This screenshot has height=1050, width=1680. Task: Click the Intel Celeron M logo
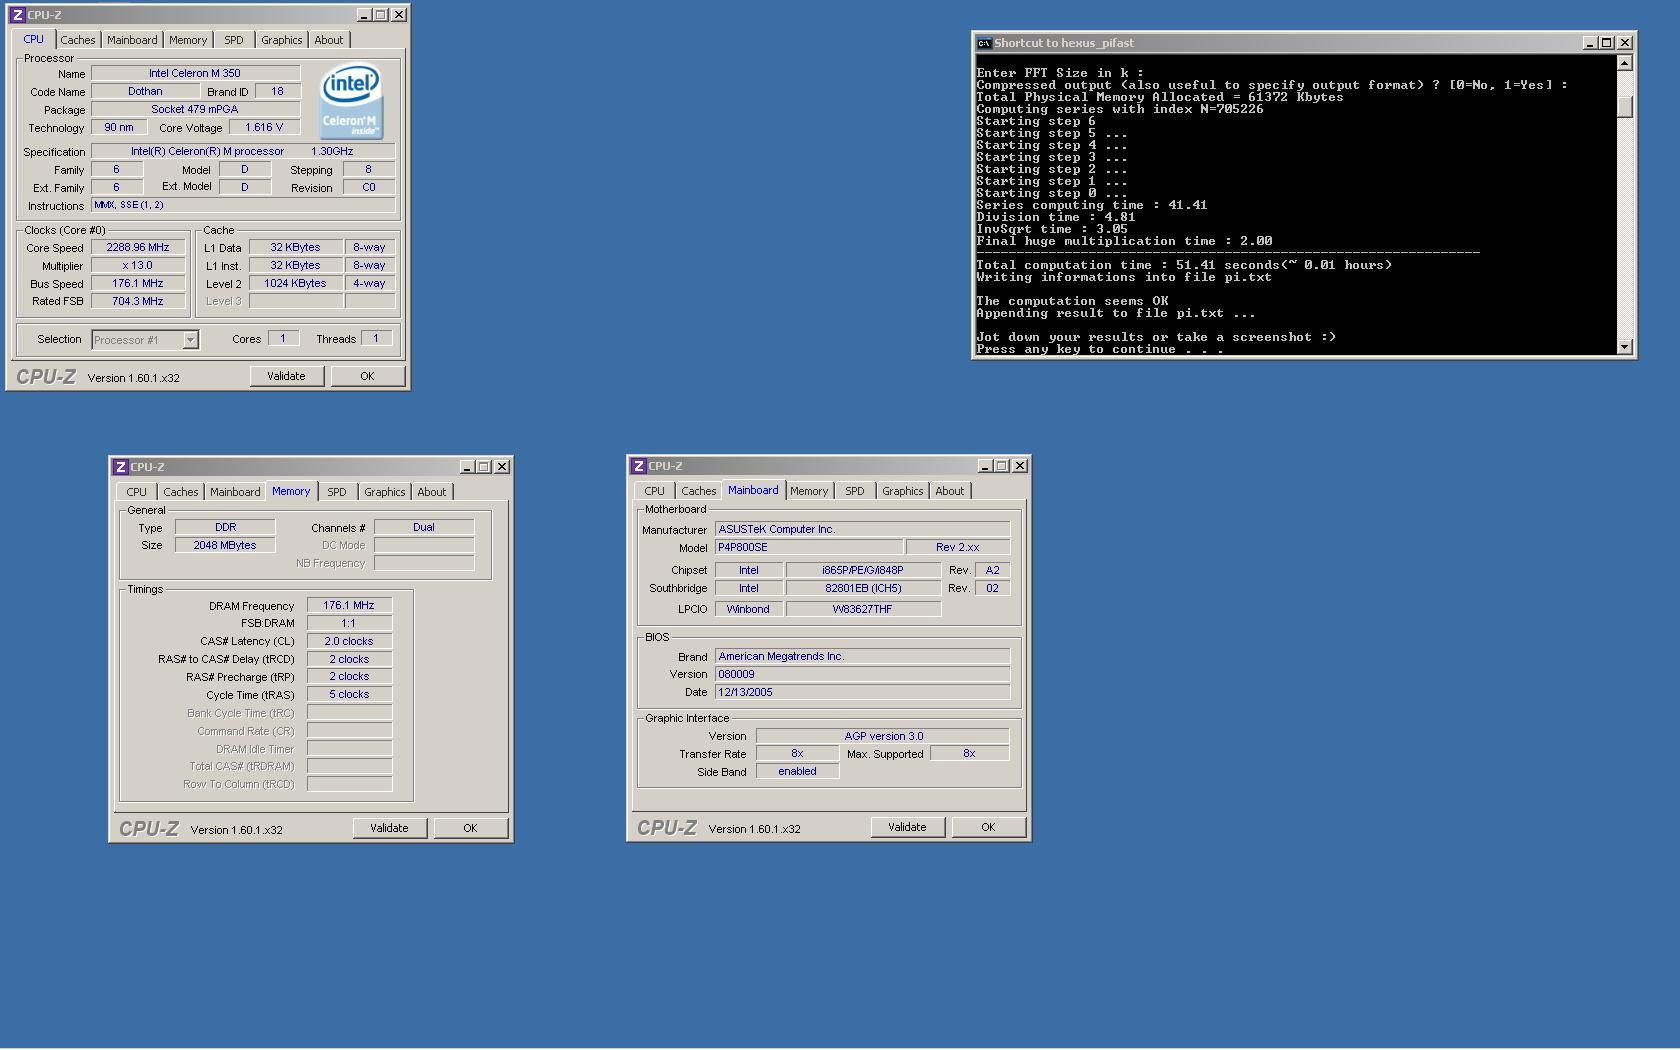[351, 102]
